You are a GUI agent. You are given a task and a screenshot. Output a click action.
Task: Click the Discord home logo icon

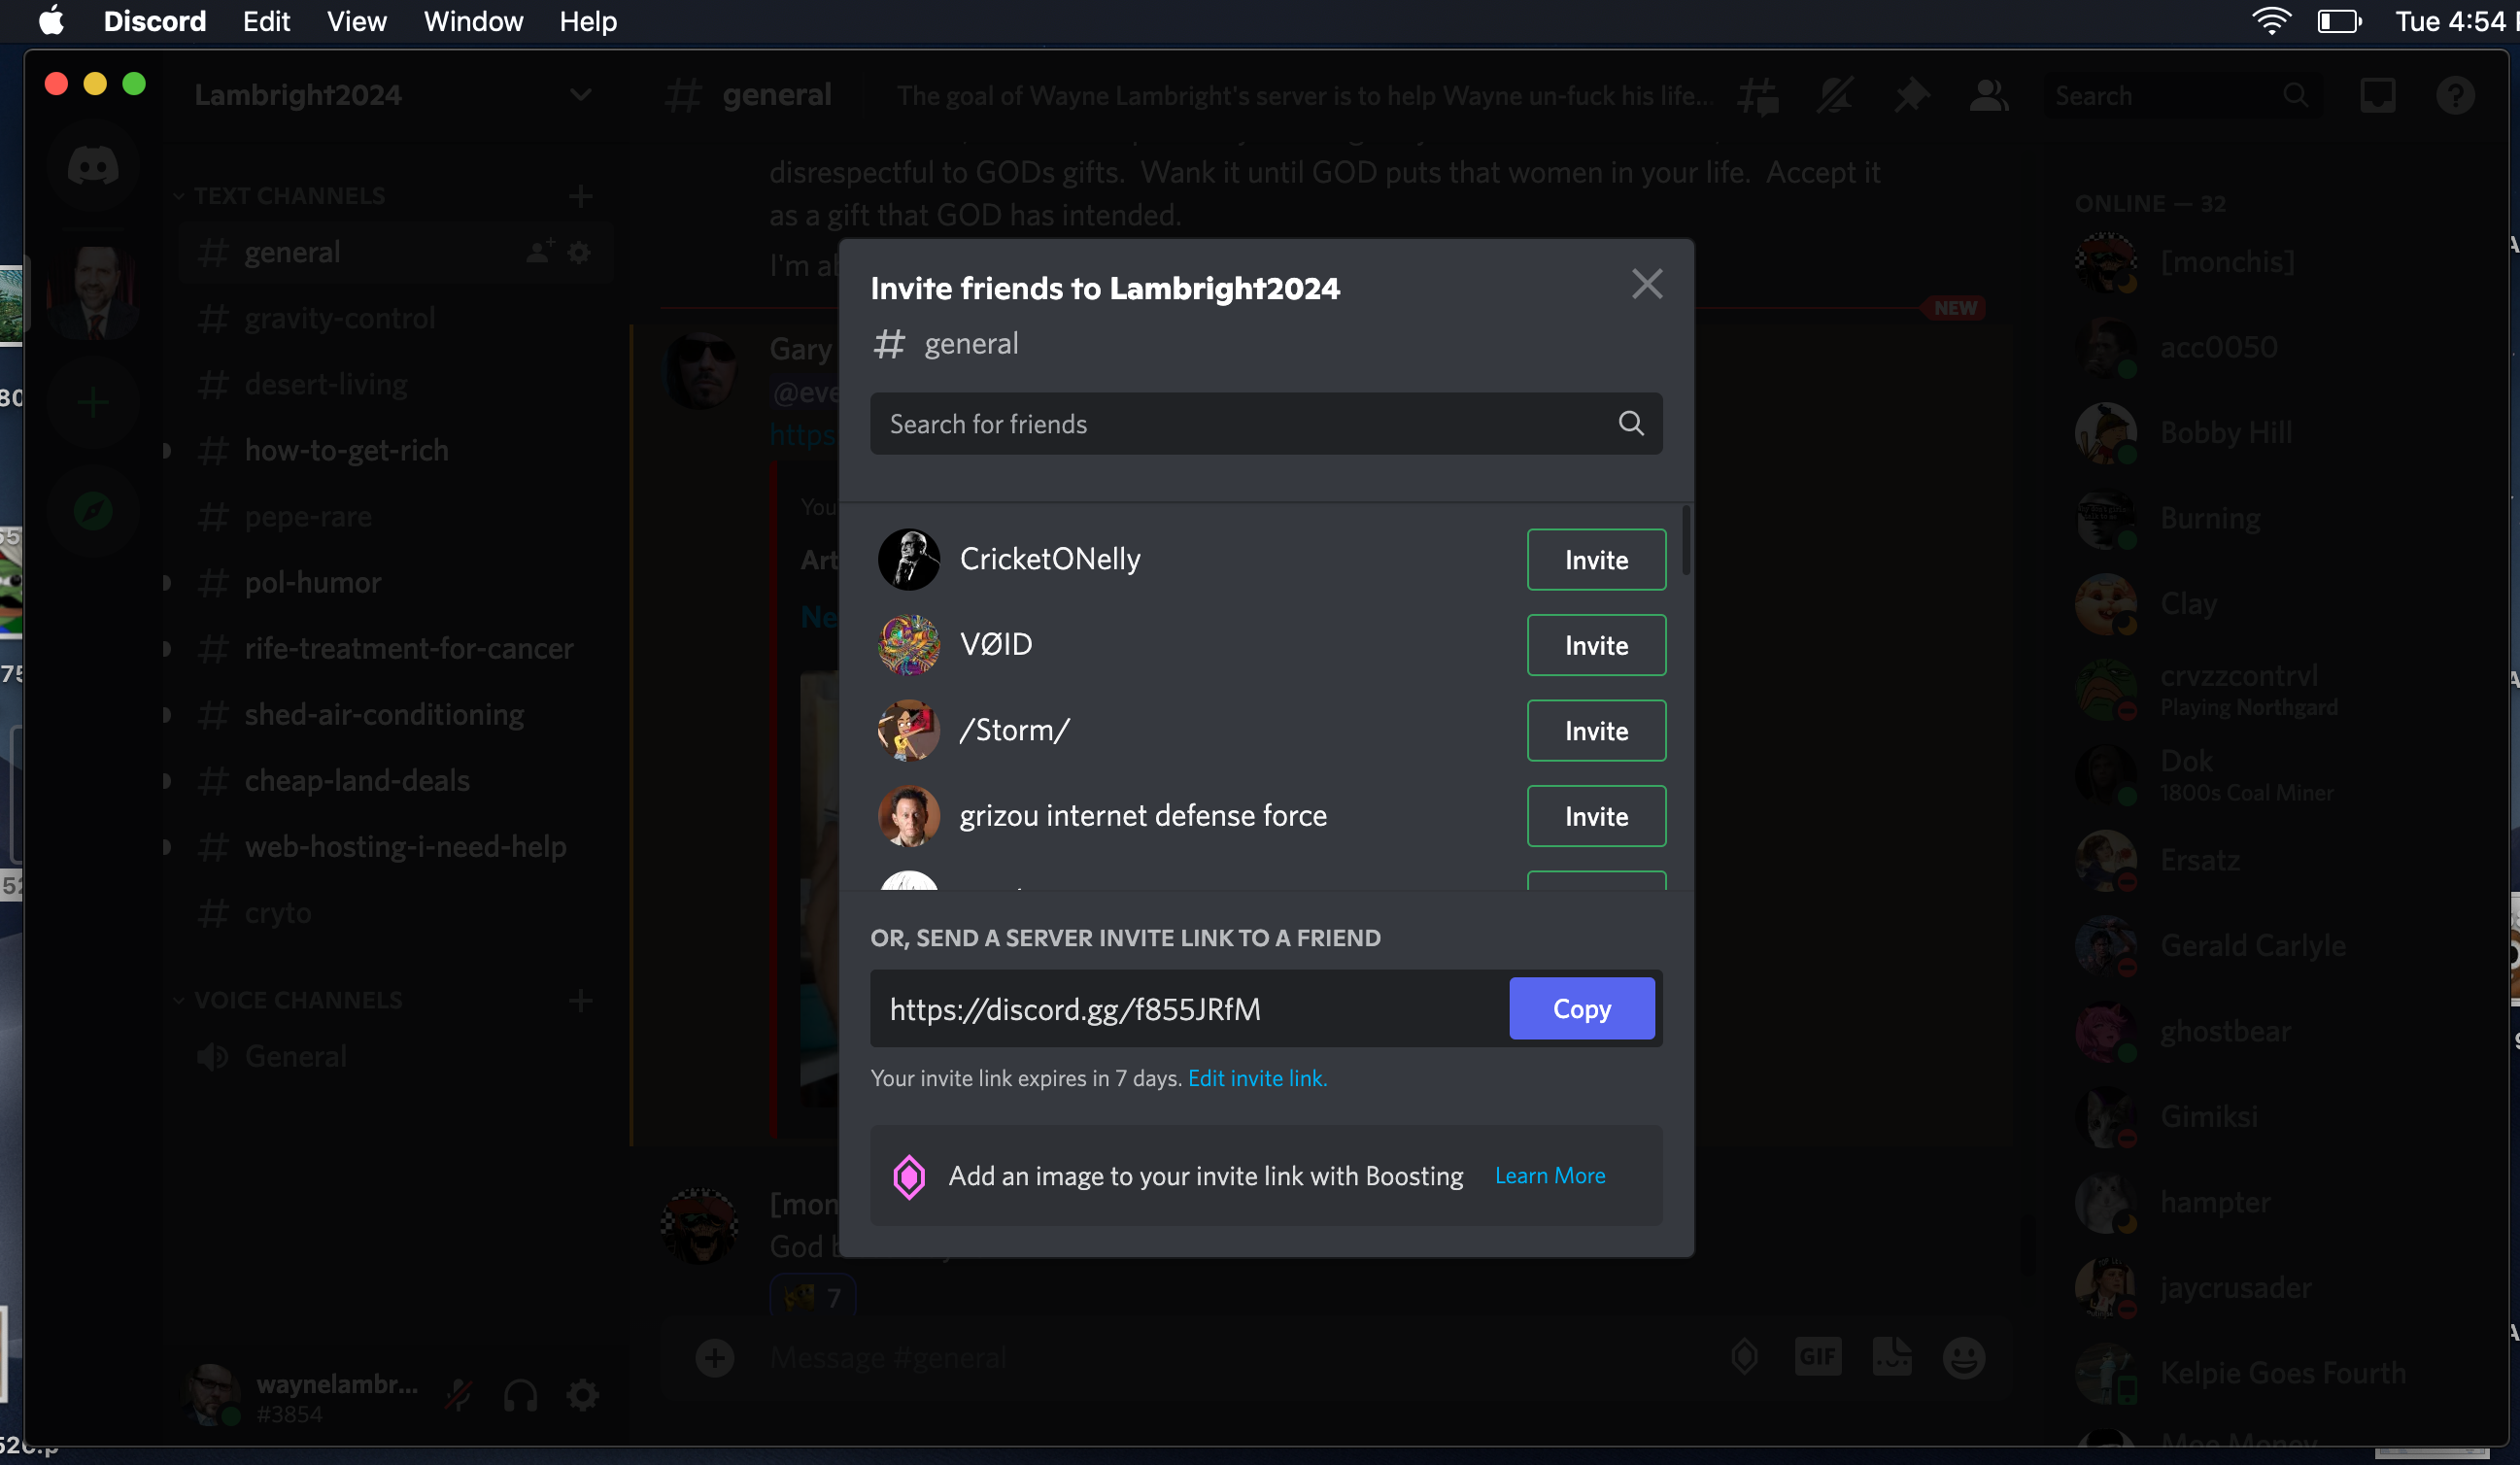point(93,167)
